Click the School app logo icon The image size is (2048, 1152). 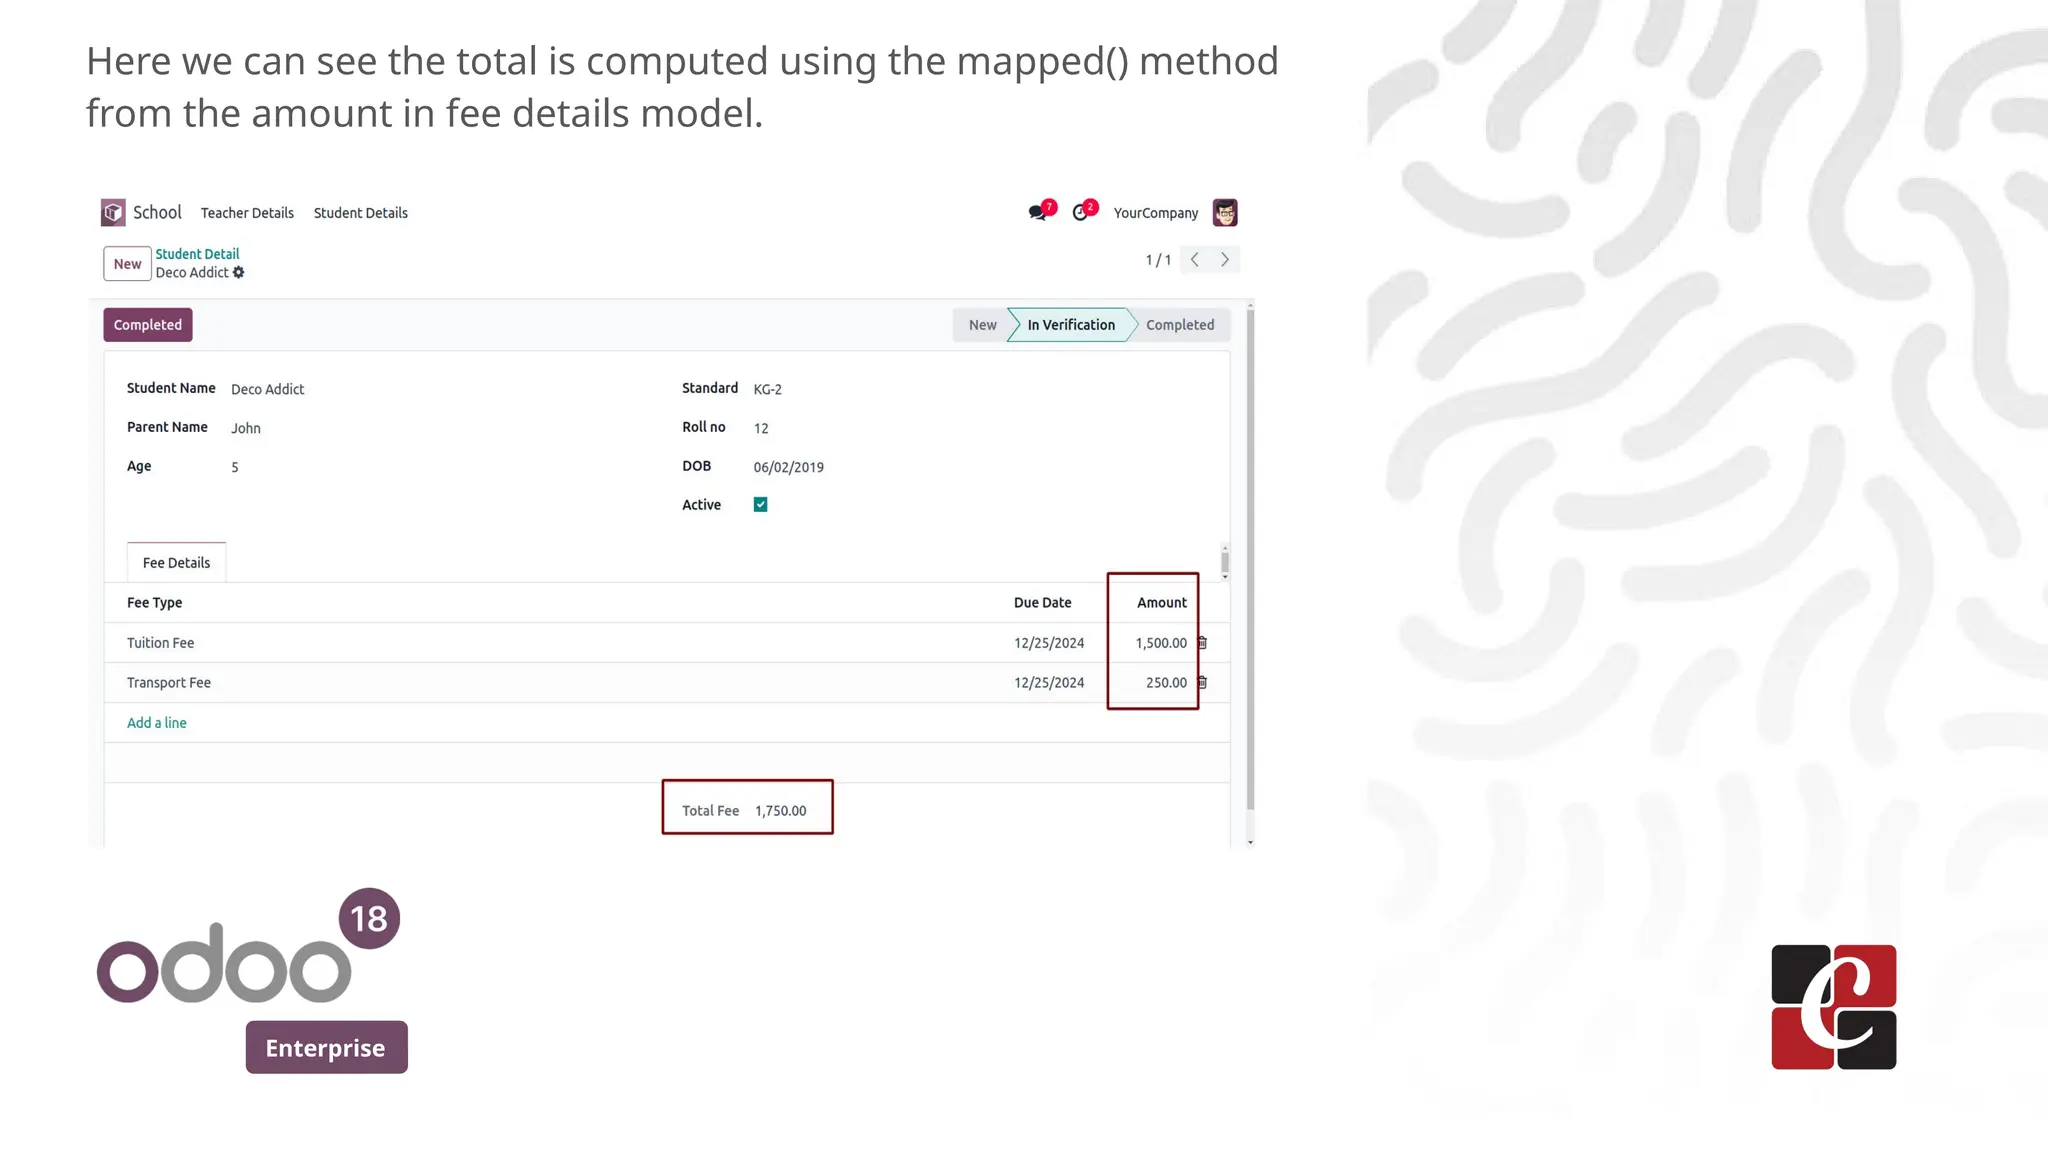pyautogui.click(x=113, y=212)
